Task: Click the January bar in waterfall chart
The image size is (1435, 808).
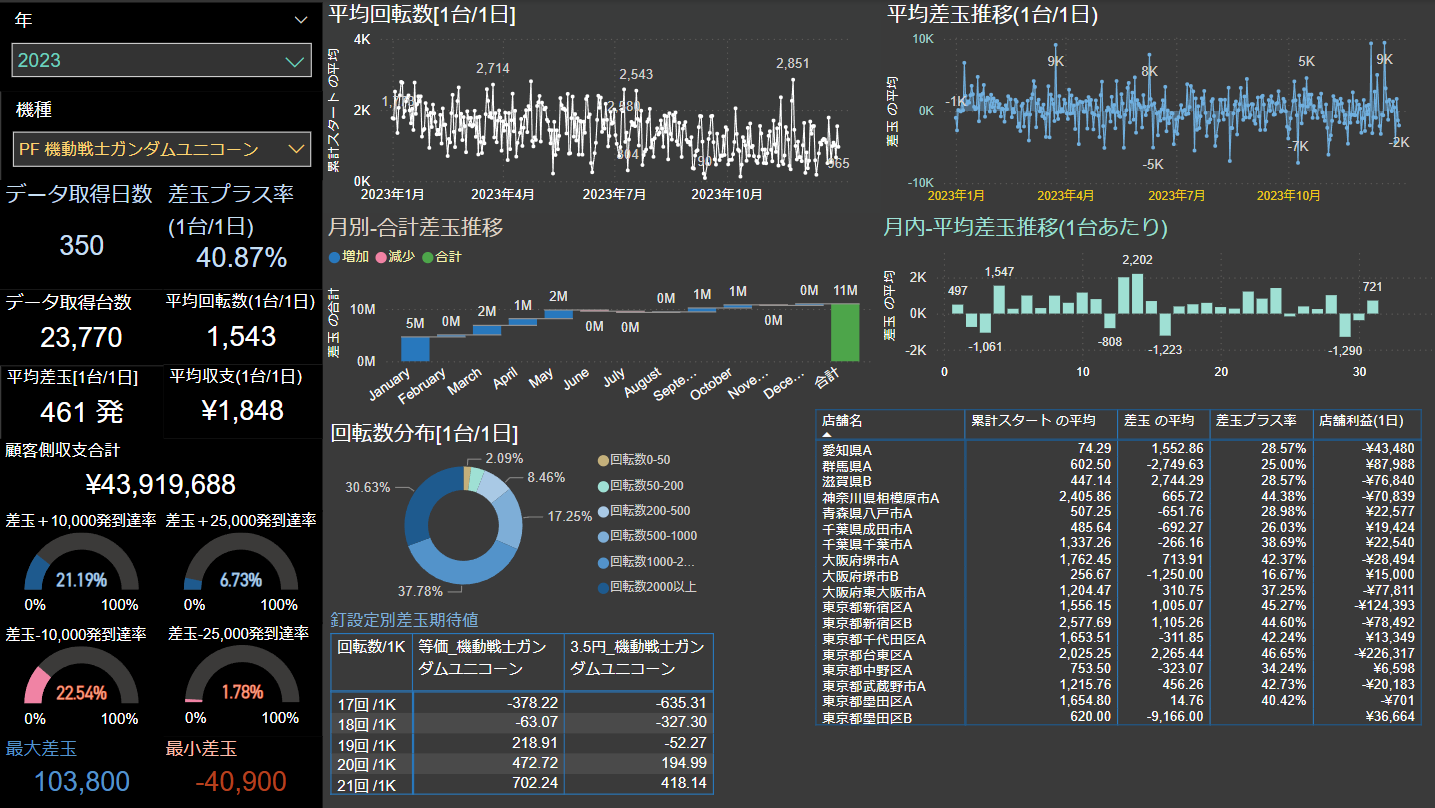Action: (414, 348)
